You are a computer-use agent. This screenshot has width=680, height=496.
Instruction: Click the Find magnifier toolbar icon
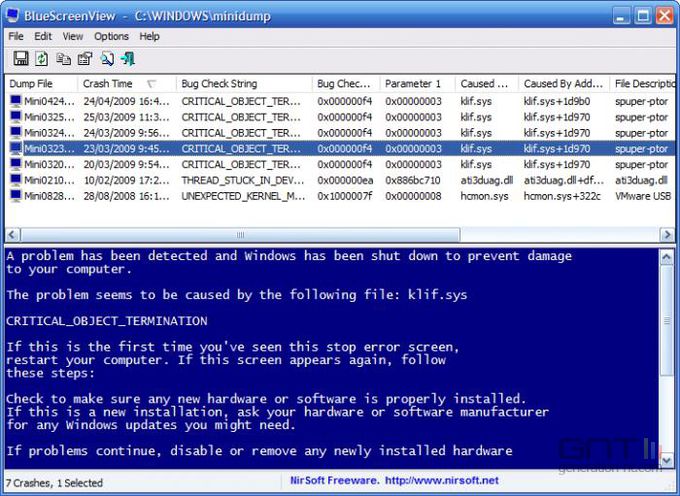pos(107,59)
